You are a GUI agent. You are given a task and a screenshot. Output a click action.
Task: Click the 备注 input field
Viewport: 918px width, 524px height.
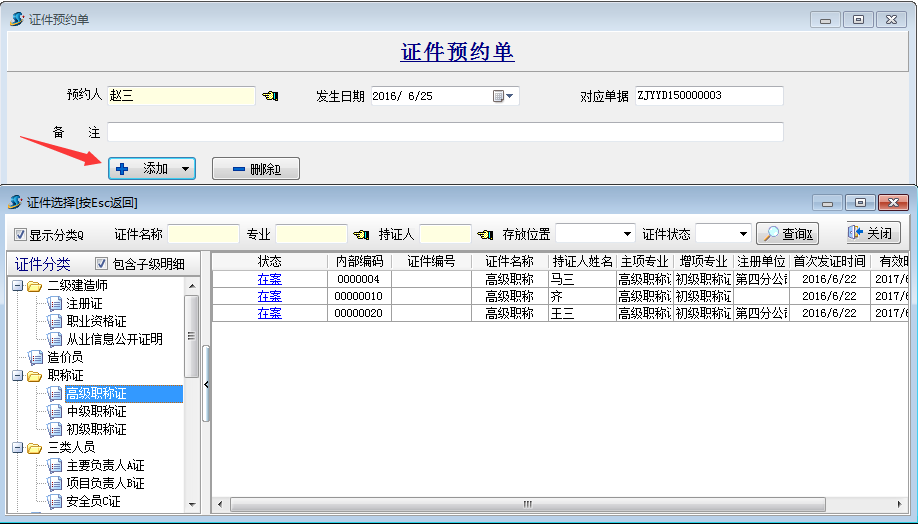445,132
